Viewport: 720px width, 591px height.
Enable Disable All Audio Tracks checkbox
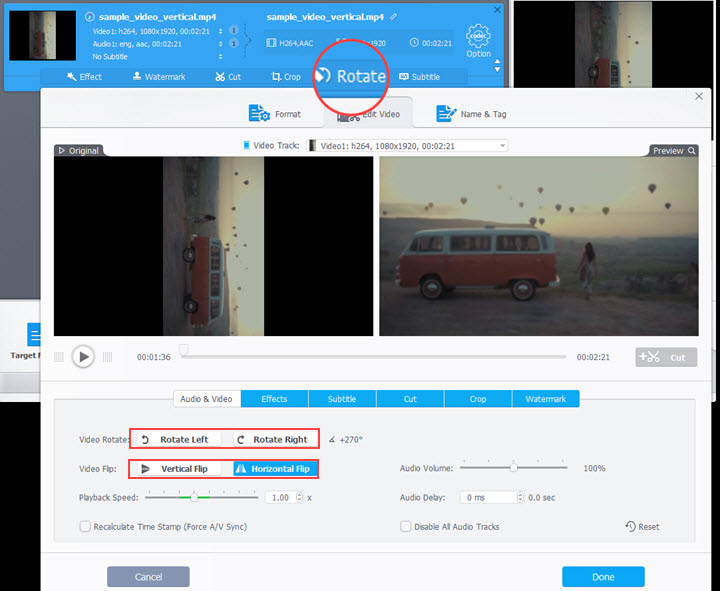pyautogui.click(x=405, y=526)
